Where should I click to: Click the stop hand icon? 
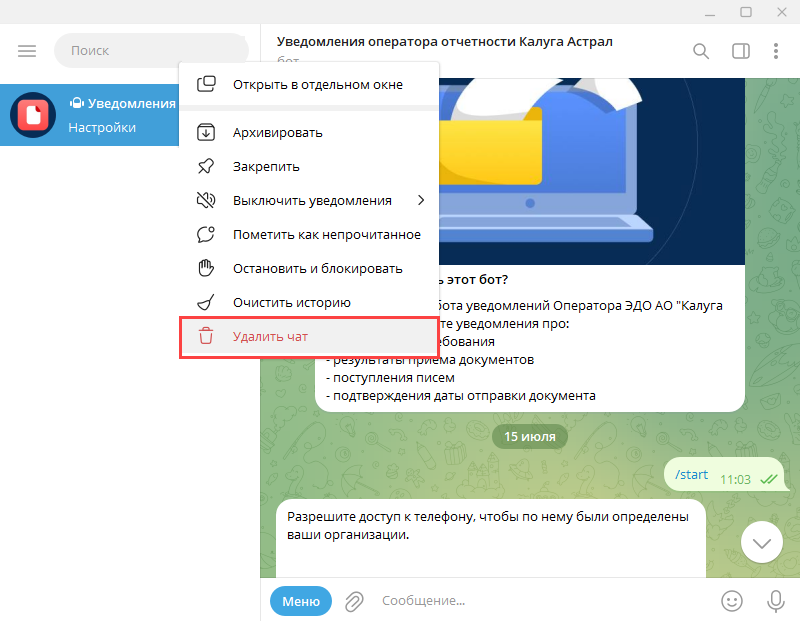[206, 268]
